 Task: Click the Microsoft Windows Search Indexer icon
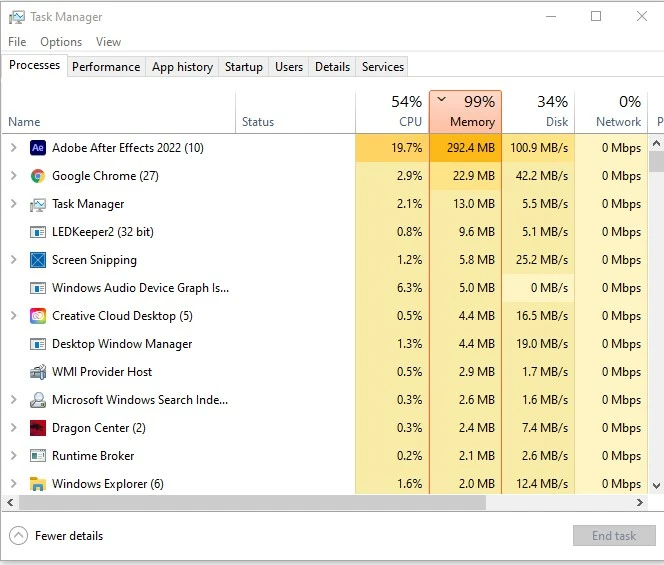38,400
